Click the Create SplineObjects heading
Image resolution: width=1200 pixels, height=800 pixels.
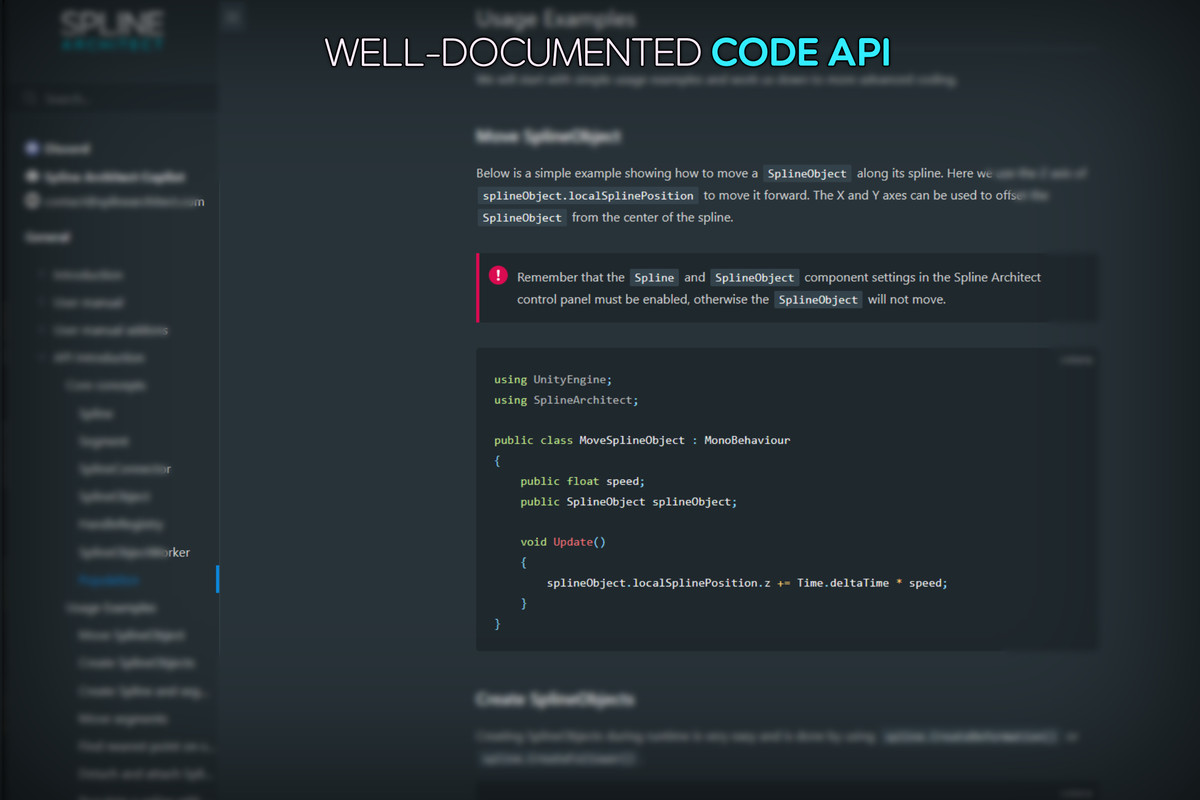555,698
